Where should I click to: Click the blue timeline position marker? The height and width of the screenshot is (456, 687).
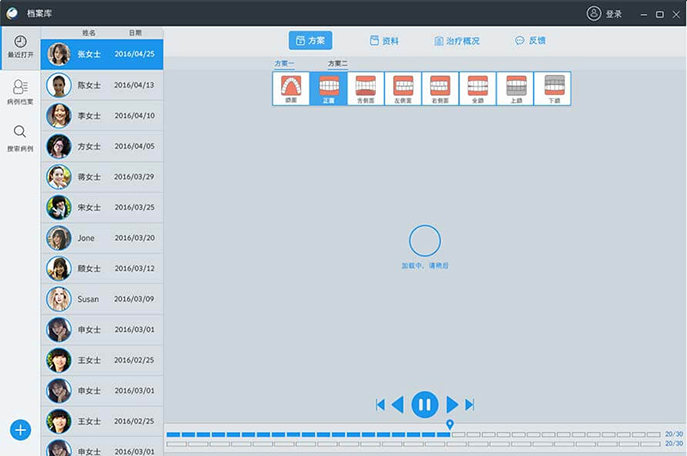[450, 425]
